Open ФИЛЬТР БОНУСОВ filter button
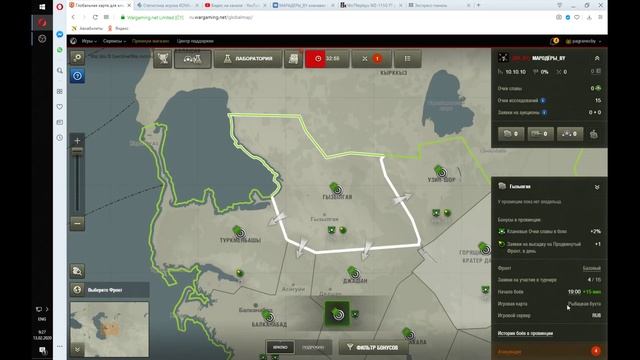The height and width of the screenshot is (360, 640). click(x=373, y=347)
